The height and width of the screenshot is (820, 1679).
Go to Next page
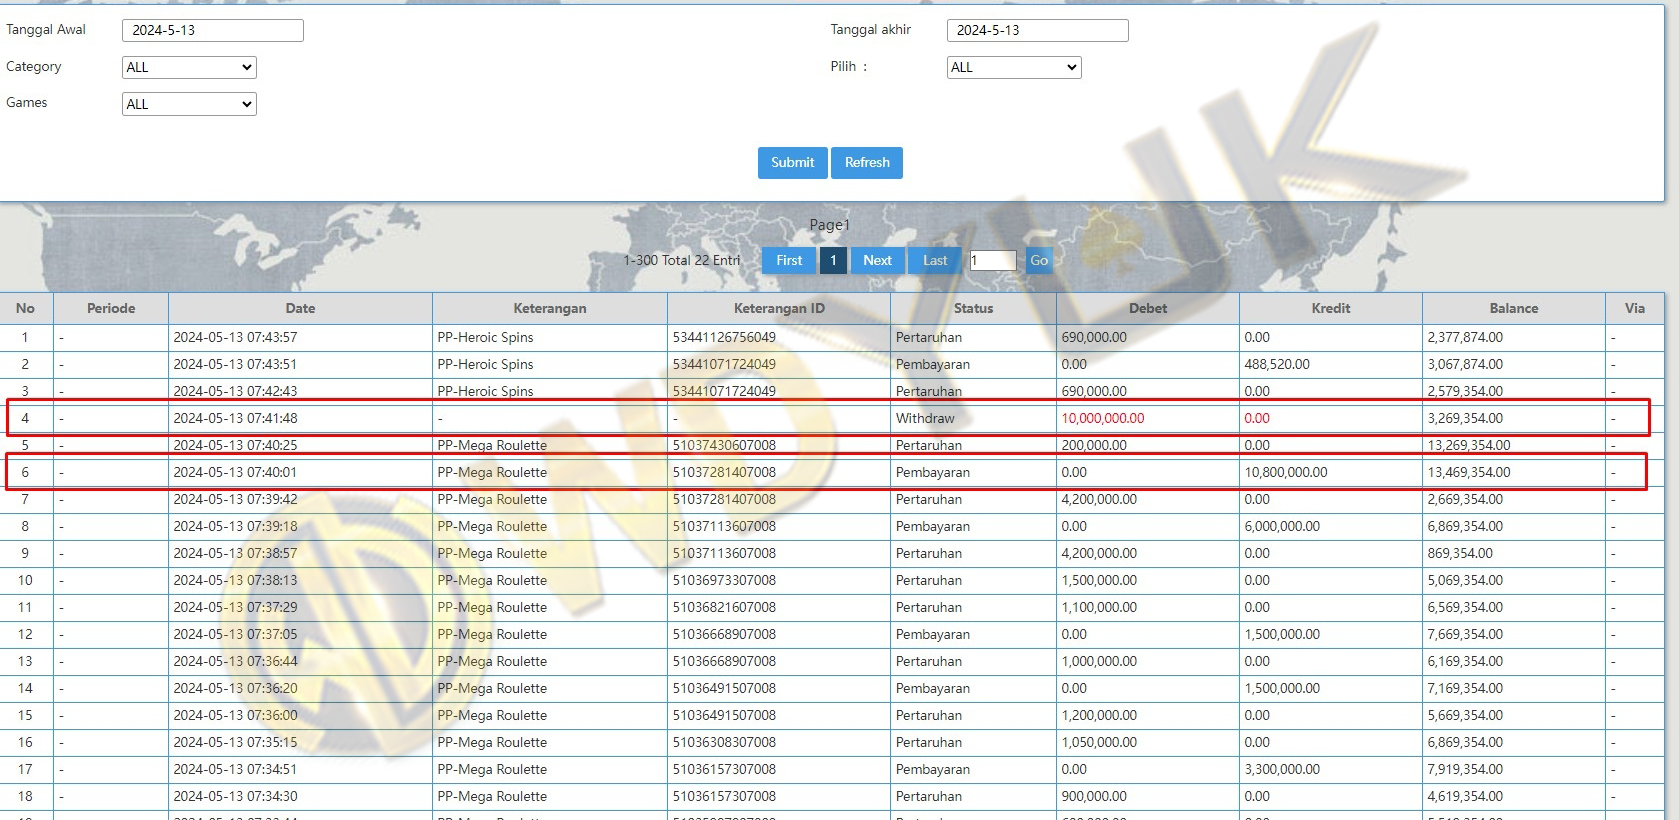point(877,261)
